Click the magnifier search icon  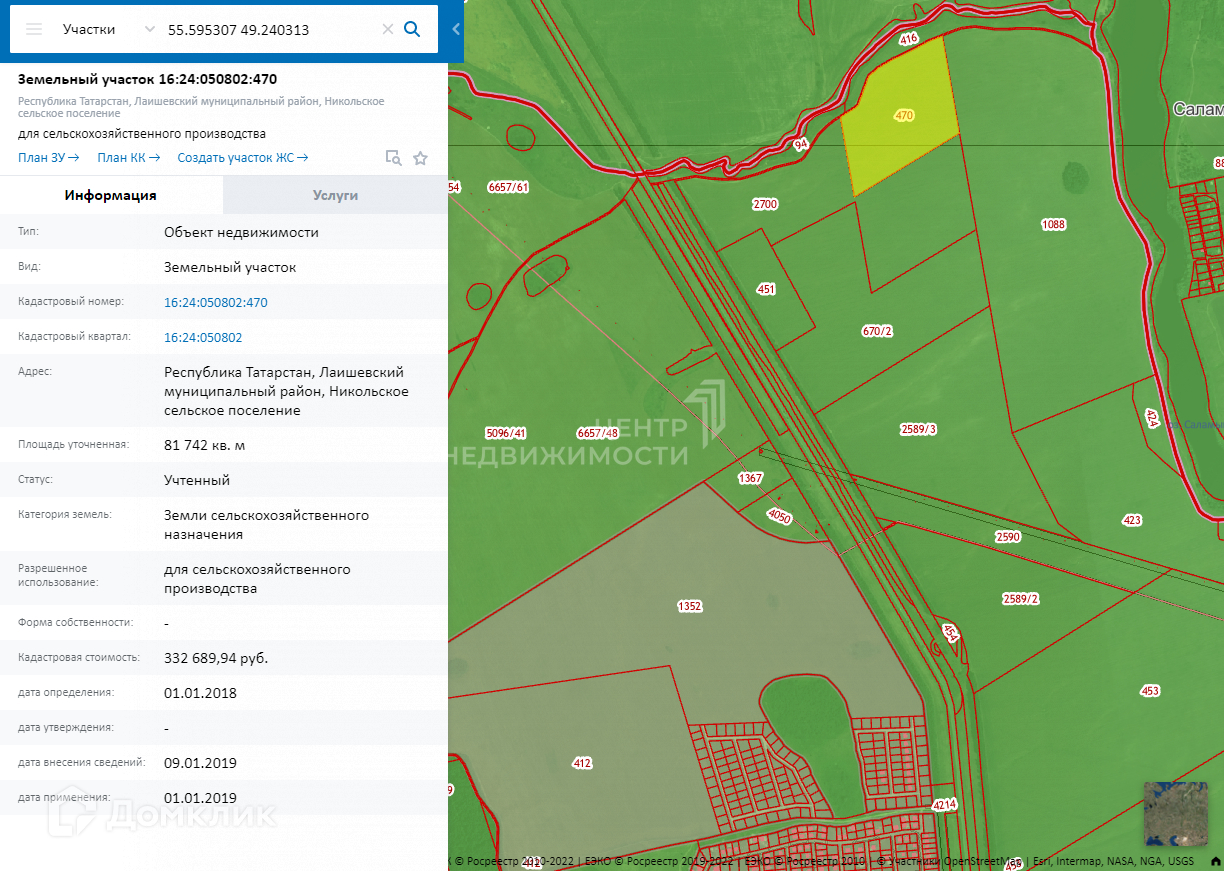coord(412,29)
